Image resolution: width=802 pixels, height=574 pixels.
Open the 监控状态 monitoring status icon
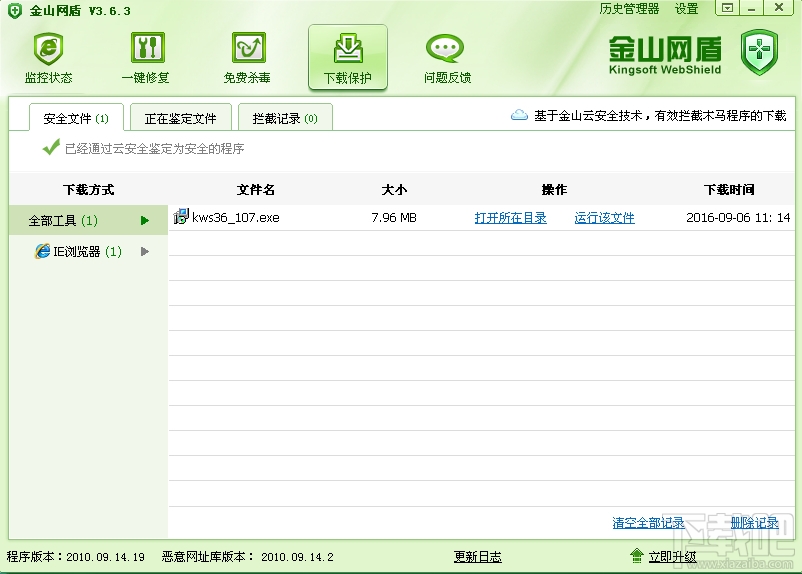(x=49, y=50)
